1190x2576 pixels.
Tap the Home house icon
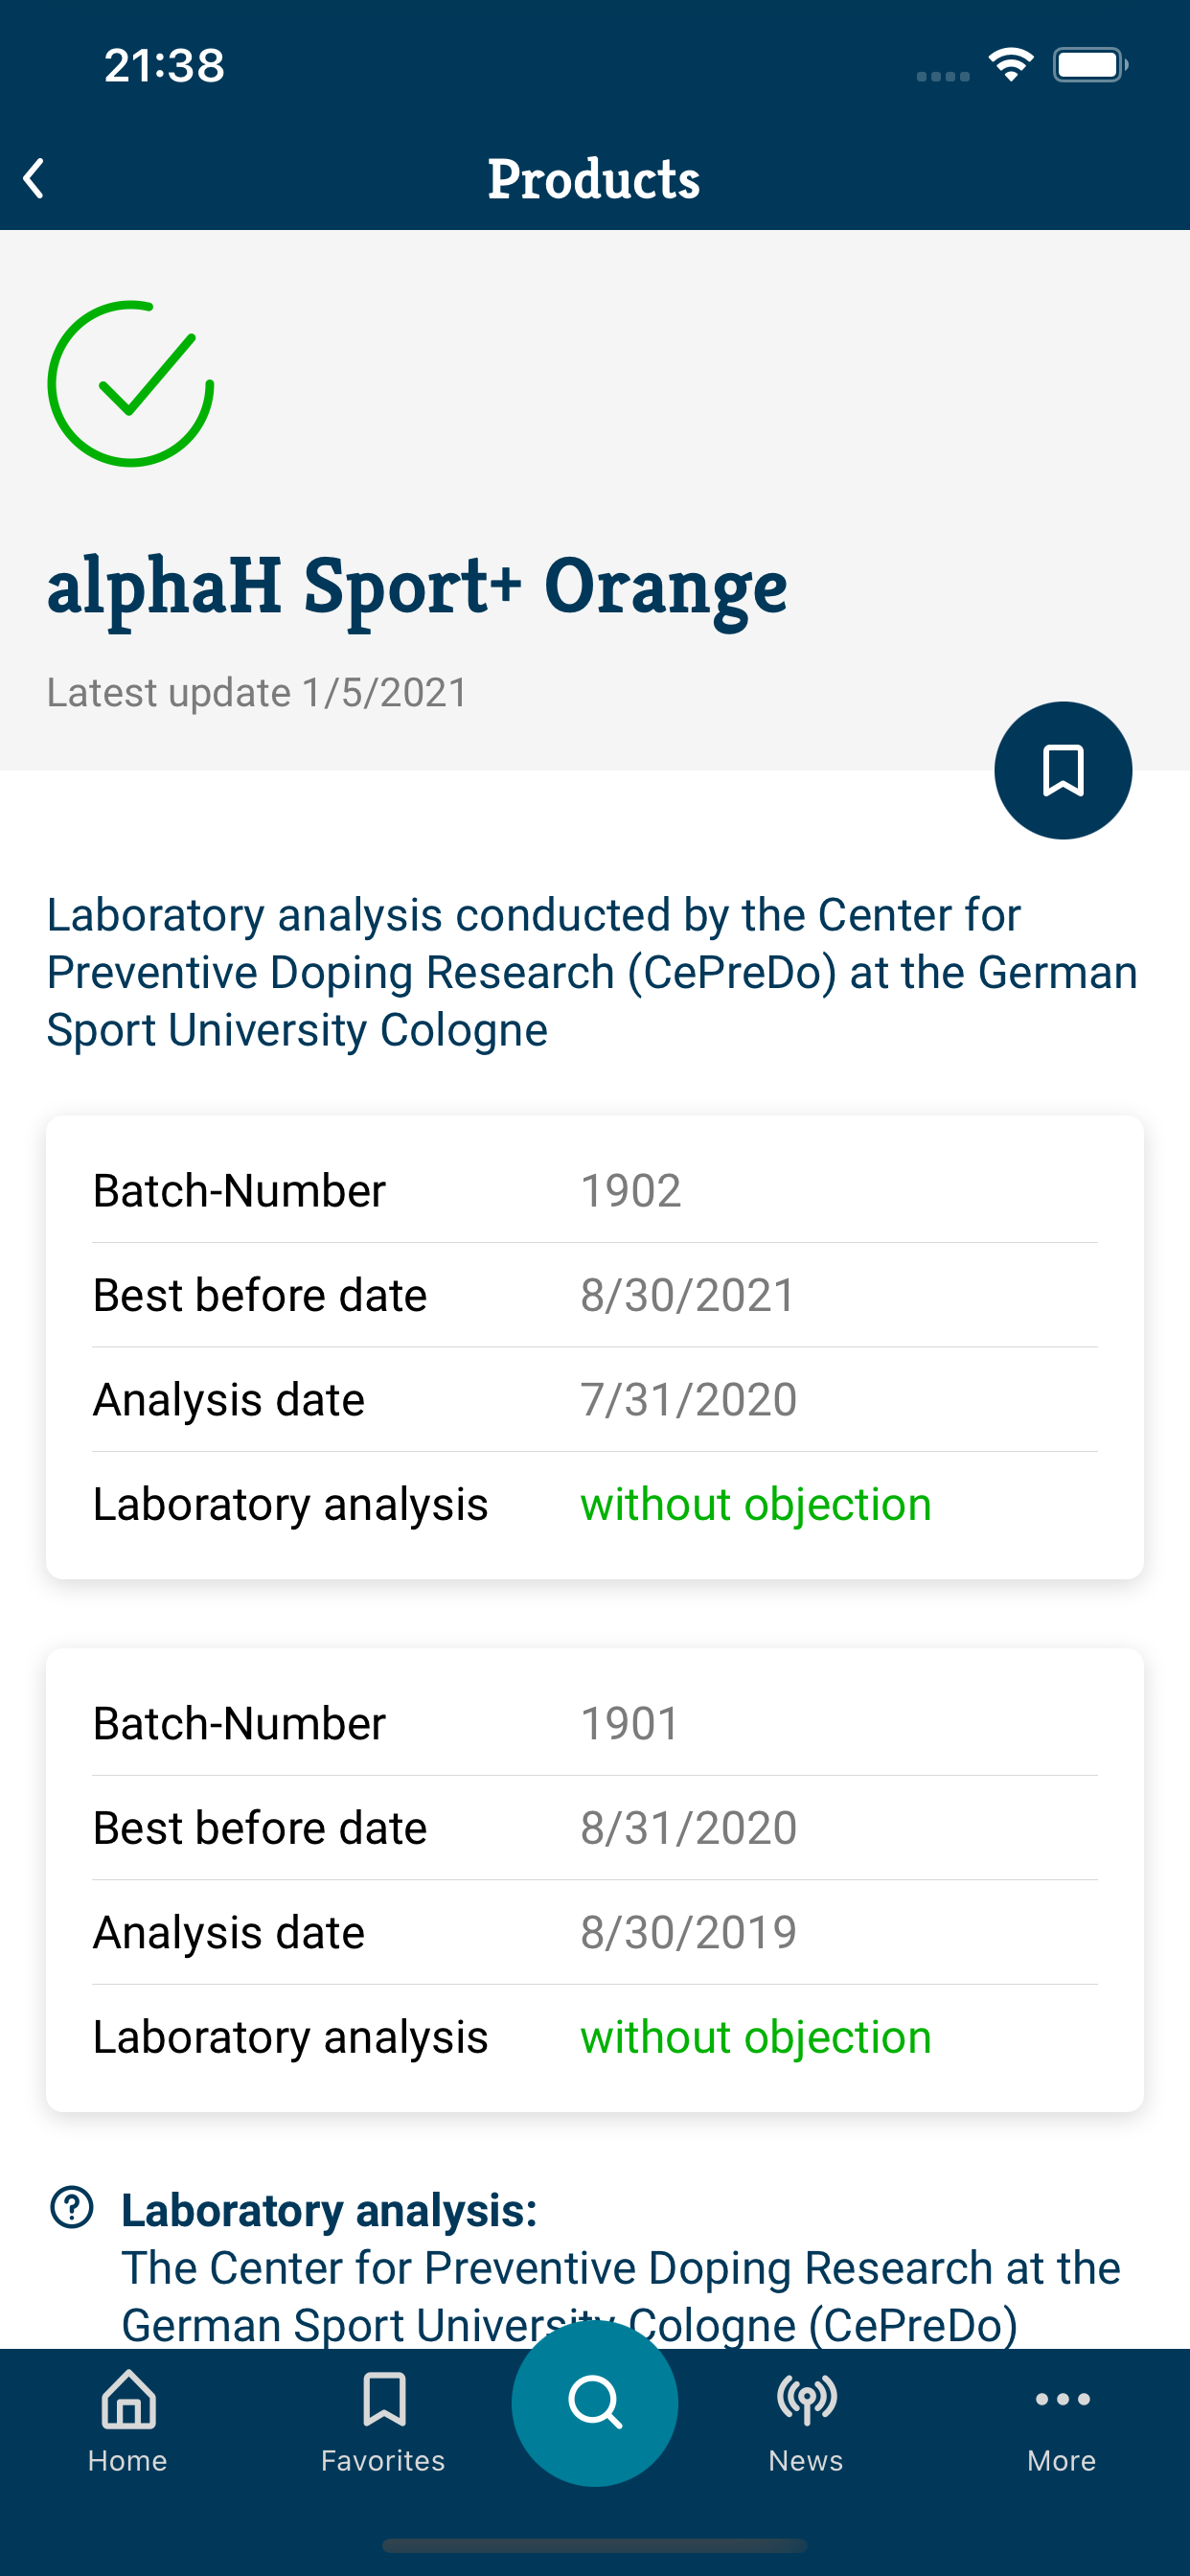128,2399
